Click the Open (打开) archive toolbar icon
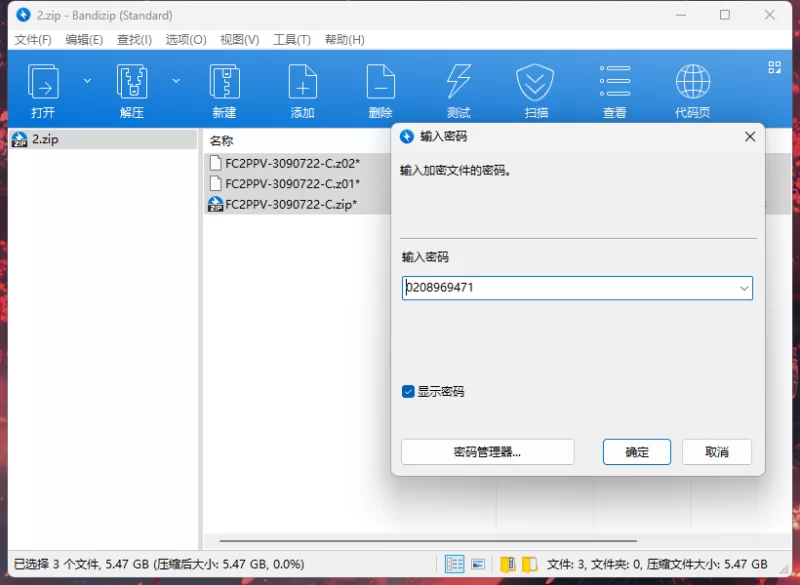Viewport: 800px width, 585px height. click(x=43, y=89)
